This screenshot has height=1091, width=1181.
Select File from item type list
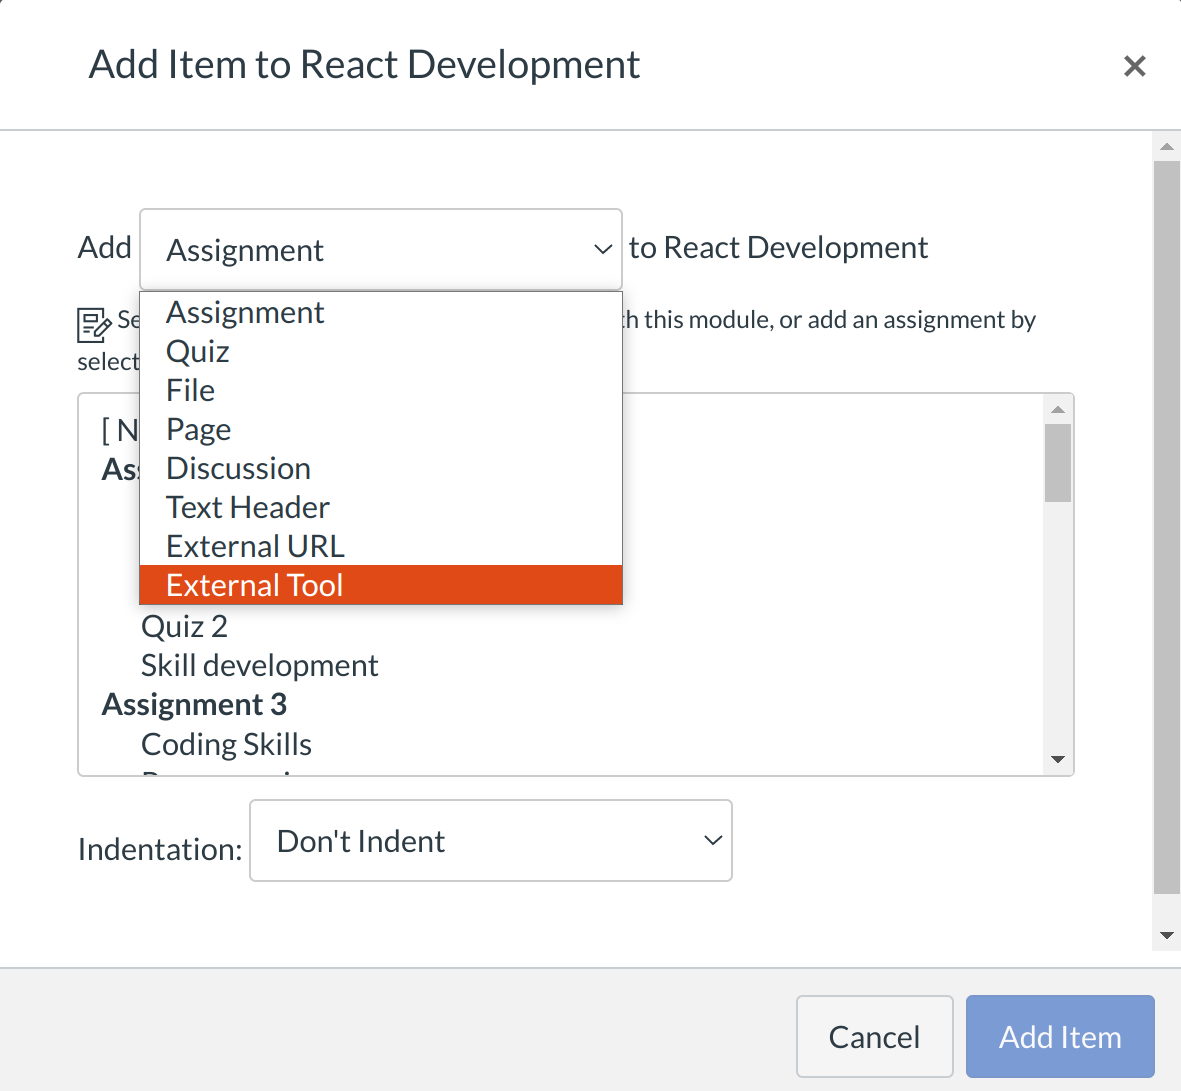191,391
